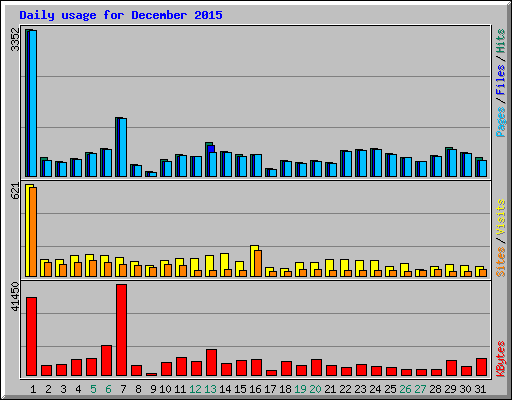Select green weekend day label 19
The height and width of the screenshot is (400, 512).
(300, 389)
